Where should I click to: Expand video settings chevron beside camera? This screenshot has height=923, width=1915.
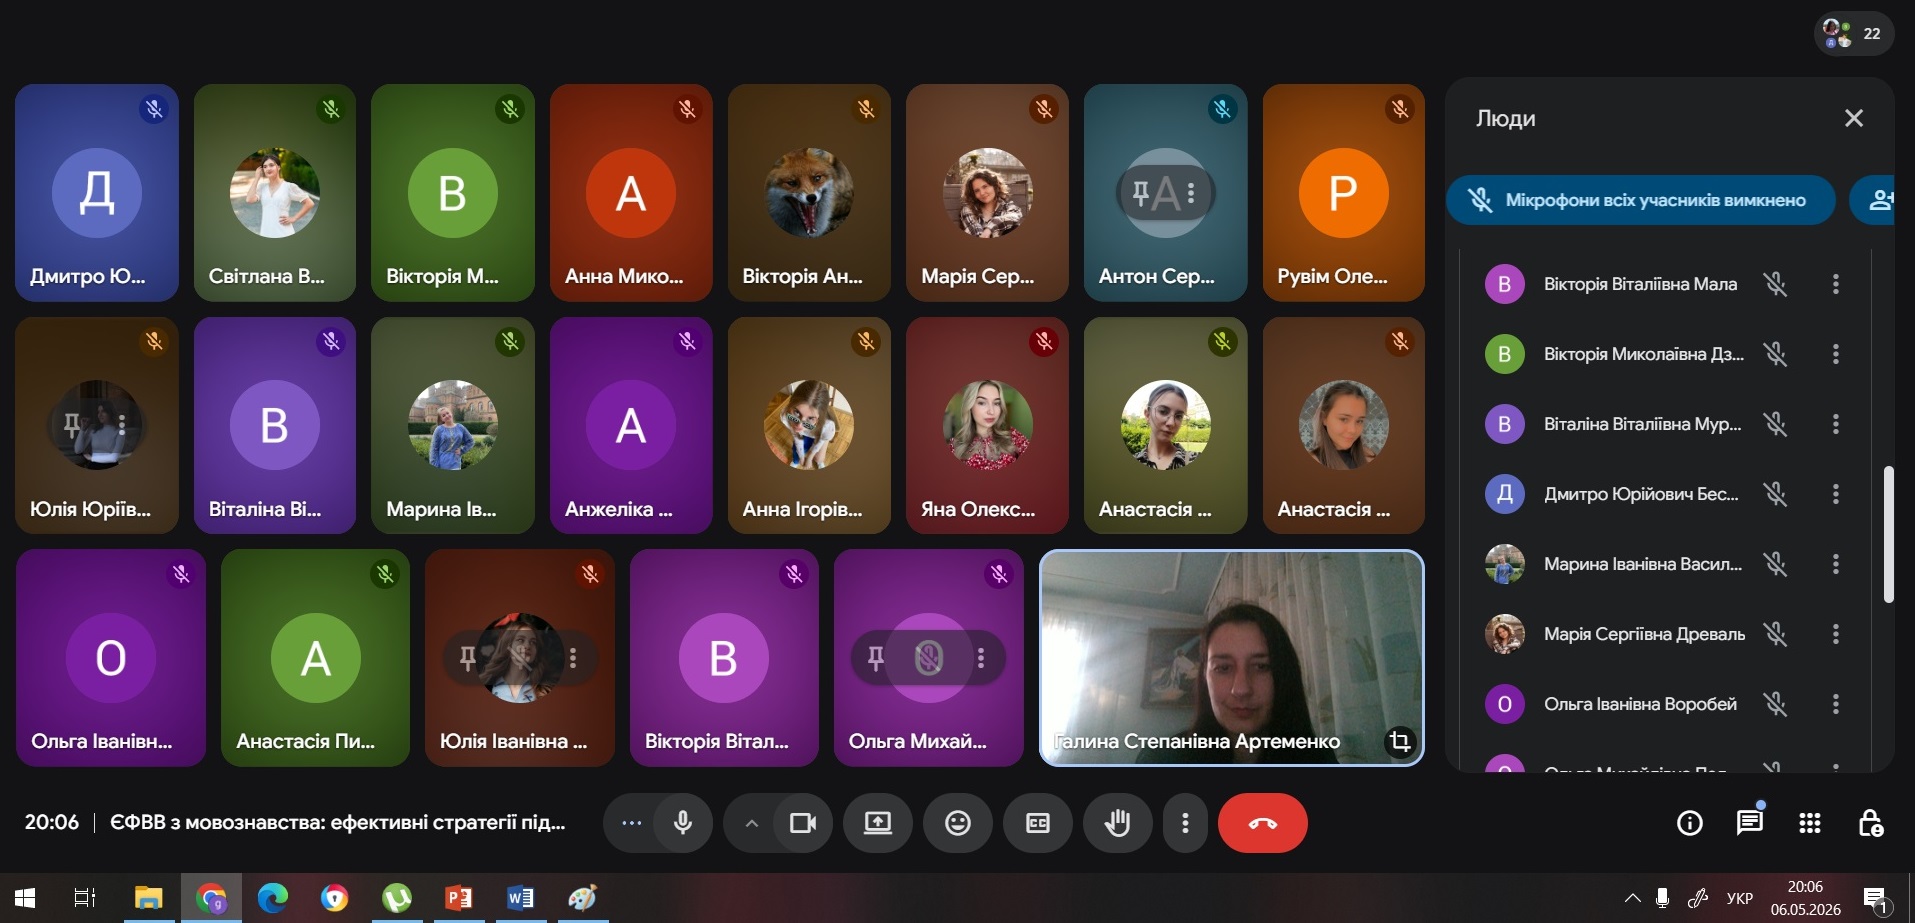(x=751, y=823)
